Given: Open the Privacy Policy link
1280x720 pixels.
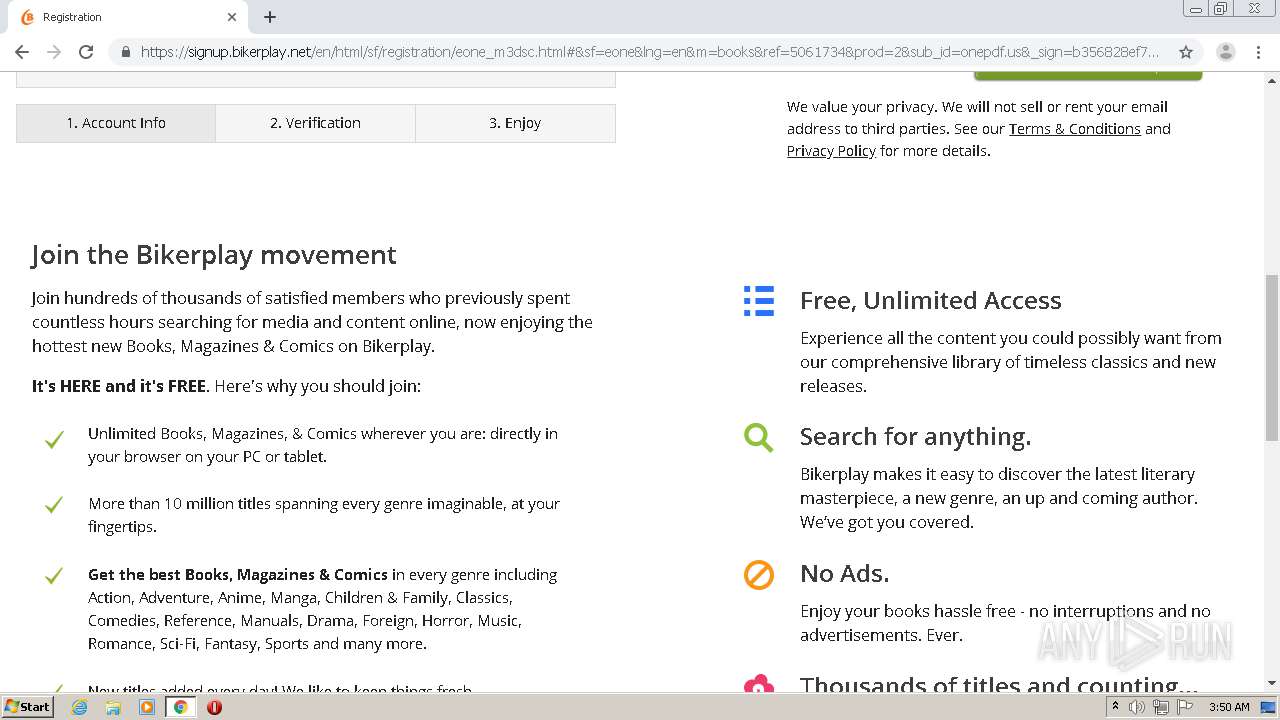Looking at the screenshot, I should [x=831, y=151].
